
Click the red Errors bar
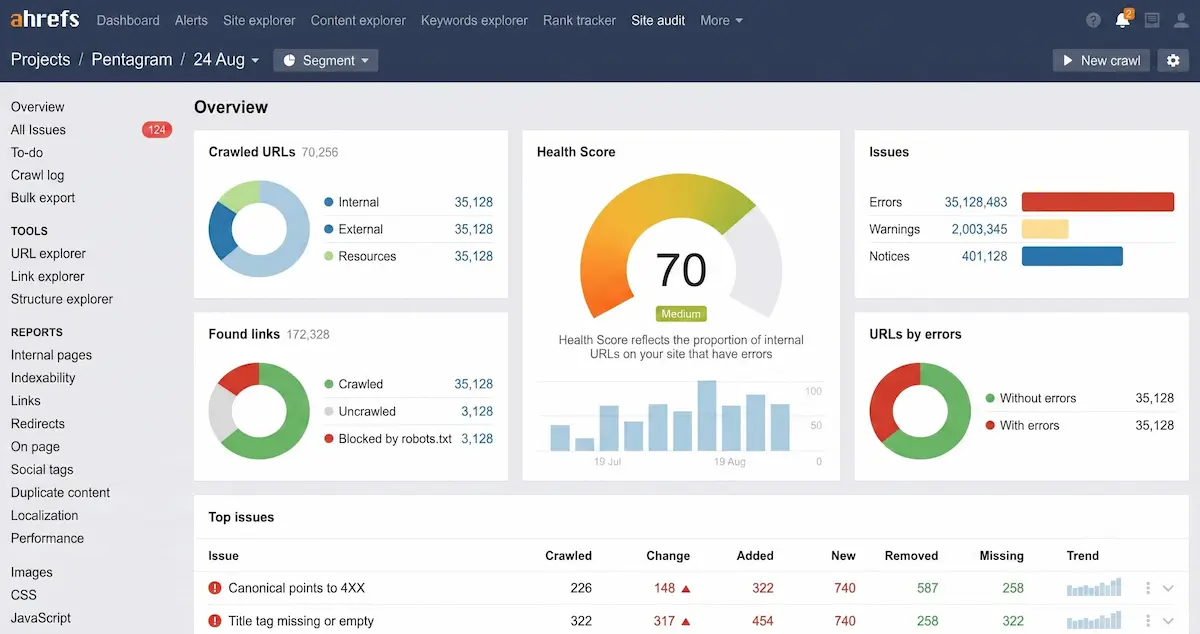[x=1097, y=202]
